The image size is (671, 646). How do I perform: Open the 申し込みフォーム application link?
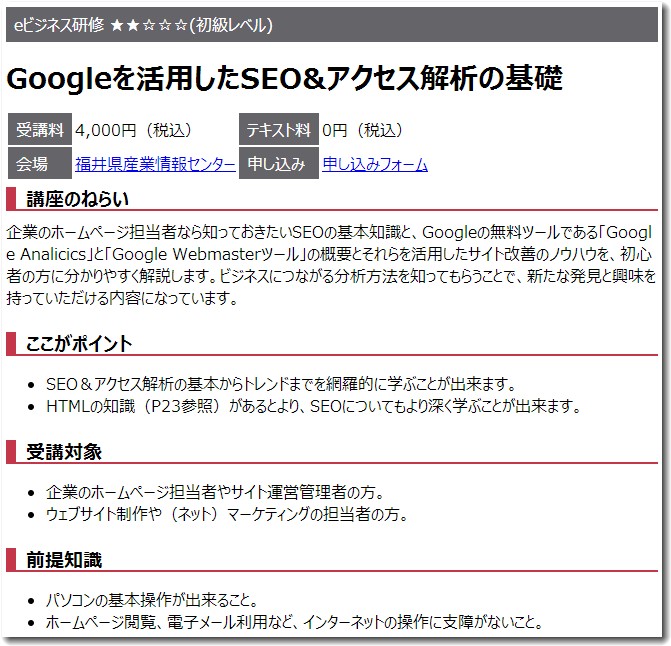click(375, 164)
